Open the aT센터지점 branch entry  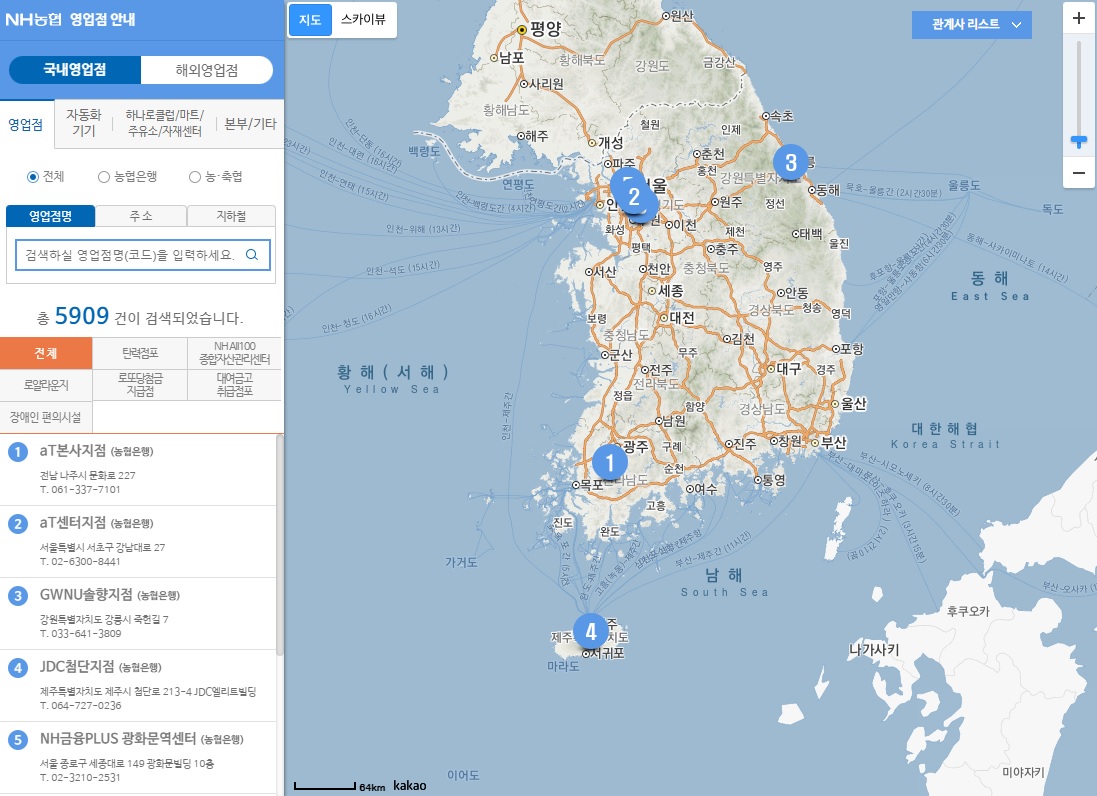click(138, 541)
